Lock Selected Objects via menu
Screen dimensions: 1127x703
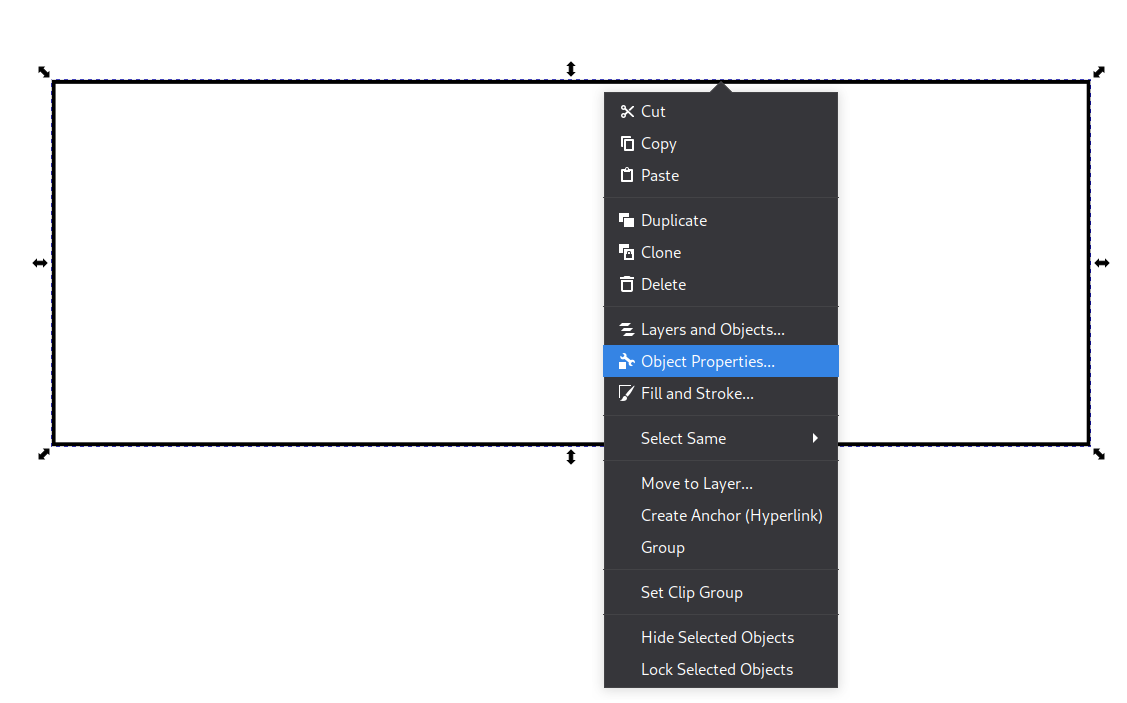716,669
